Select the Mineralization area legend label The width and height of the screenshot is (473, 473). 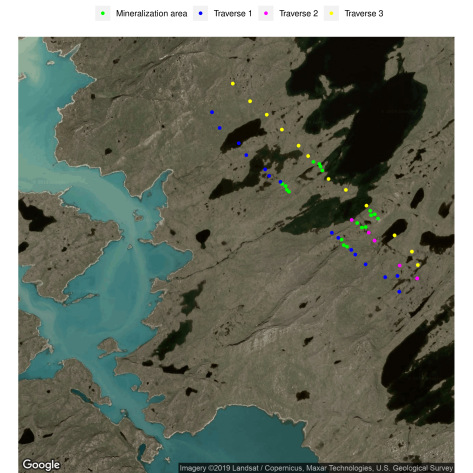coord(151,13)
